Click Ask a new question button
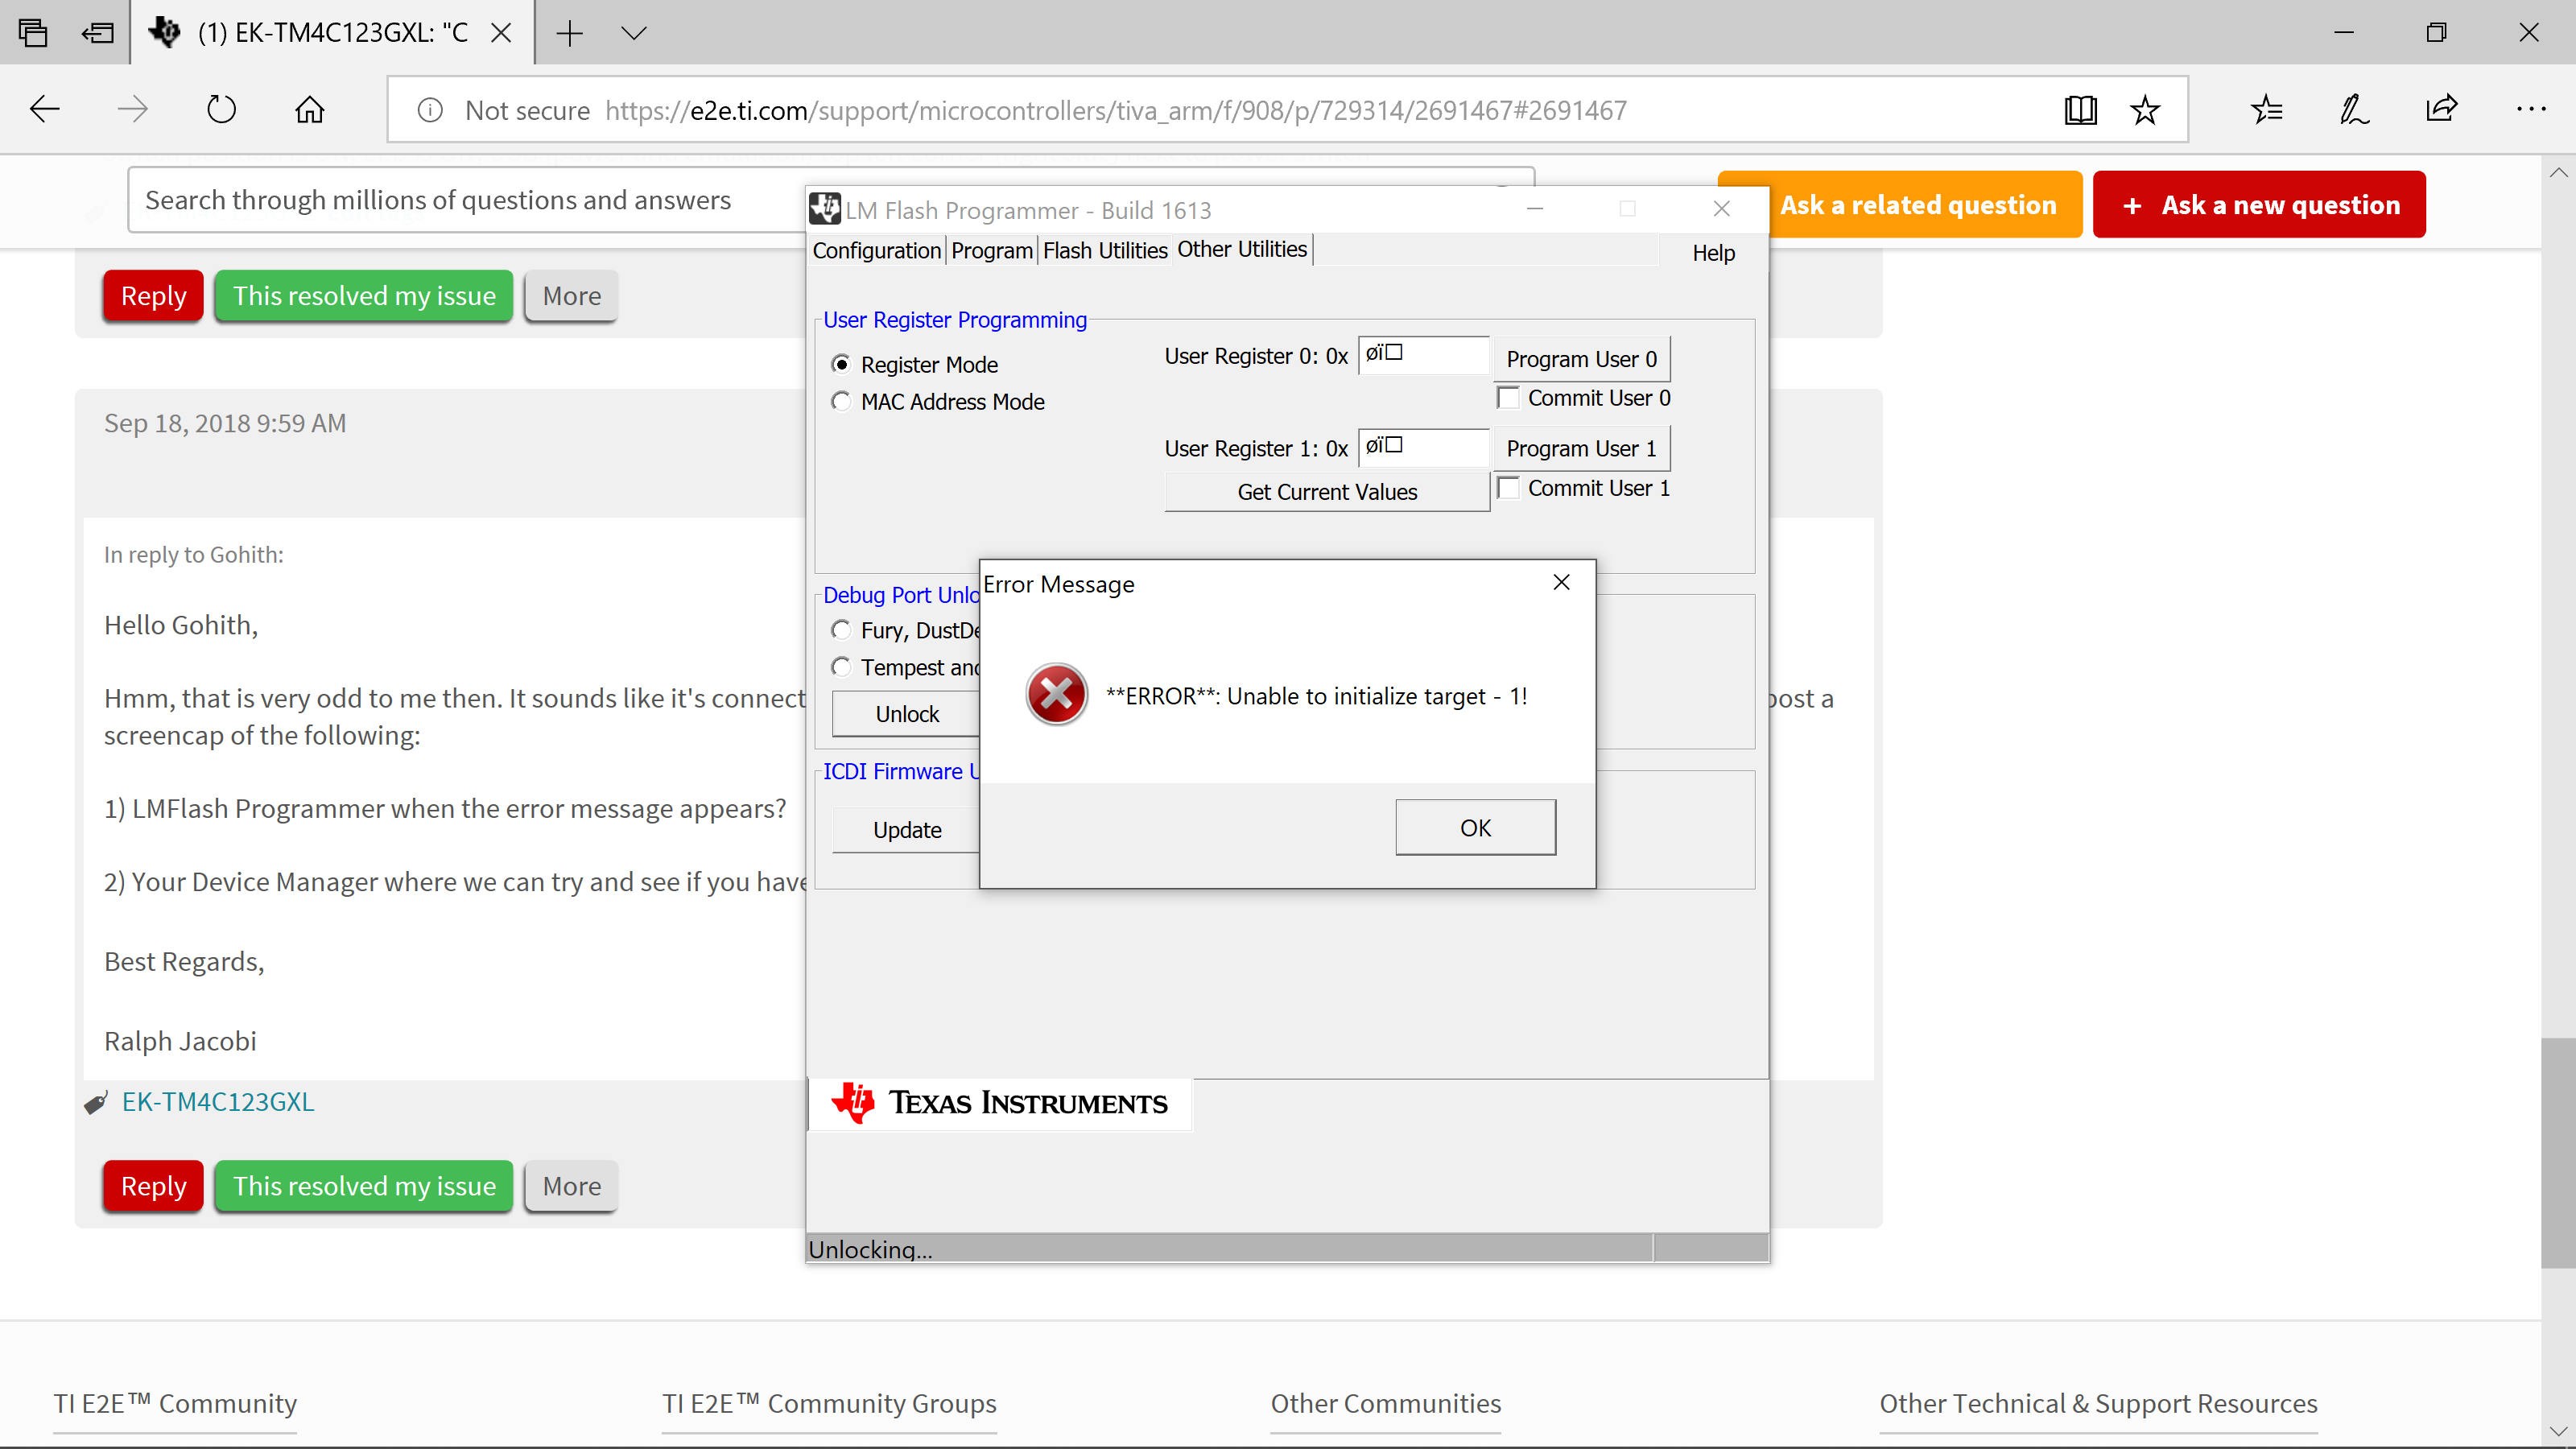 pos(2259,204)
